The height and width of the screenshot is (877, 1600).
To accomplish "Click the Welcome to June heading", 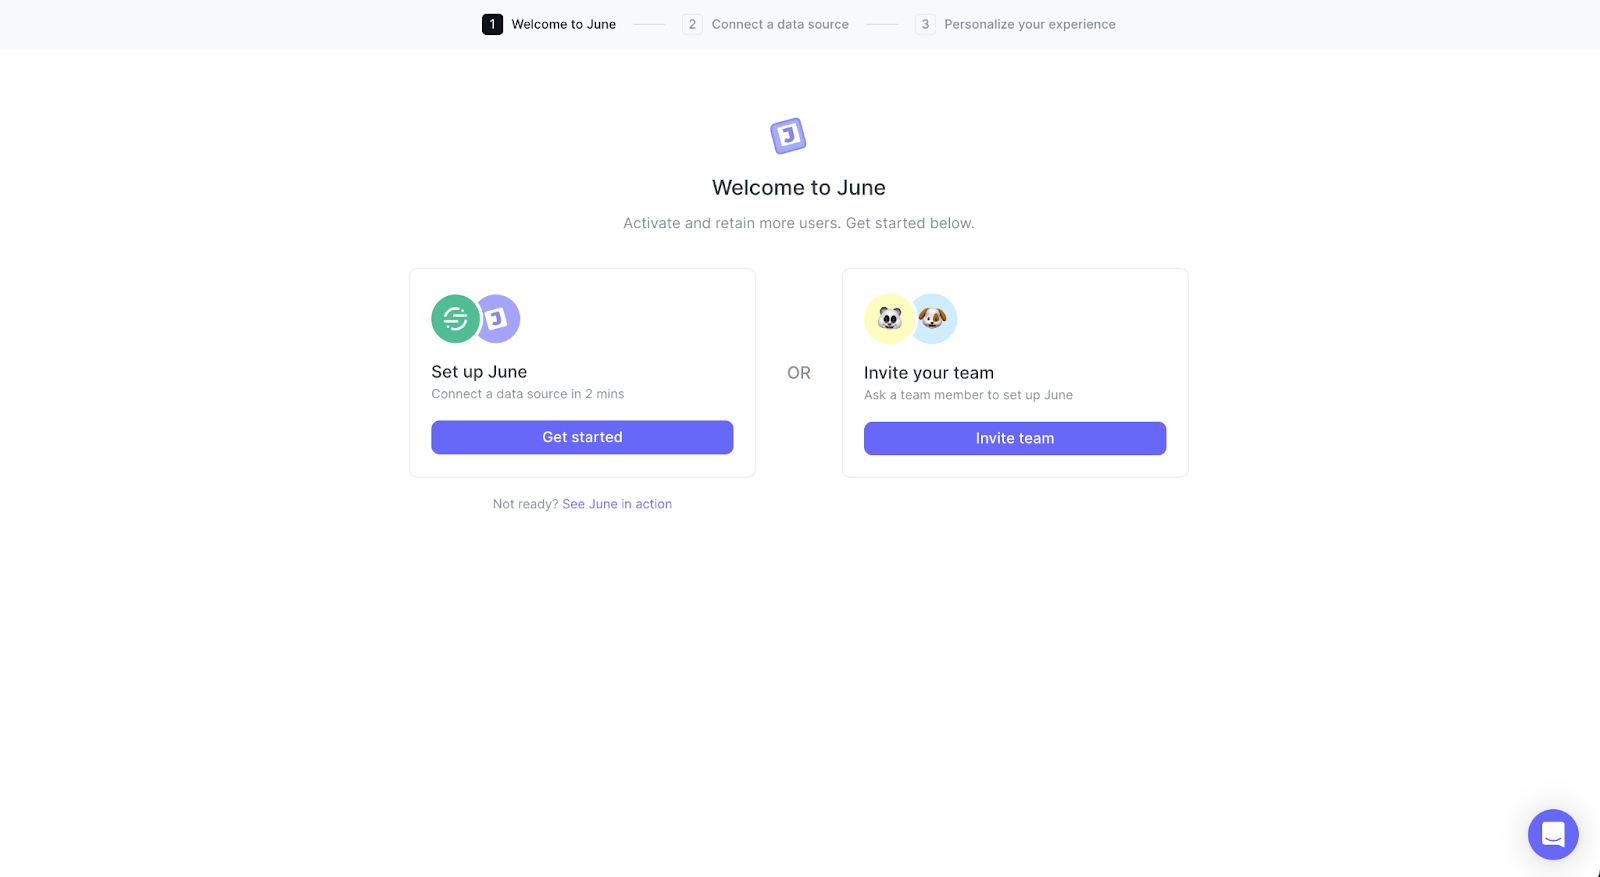I will pyautogui.click(x=799, y=188).
